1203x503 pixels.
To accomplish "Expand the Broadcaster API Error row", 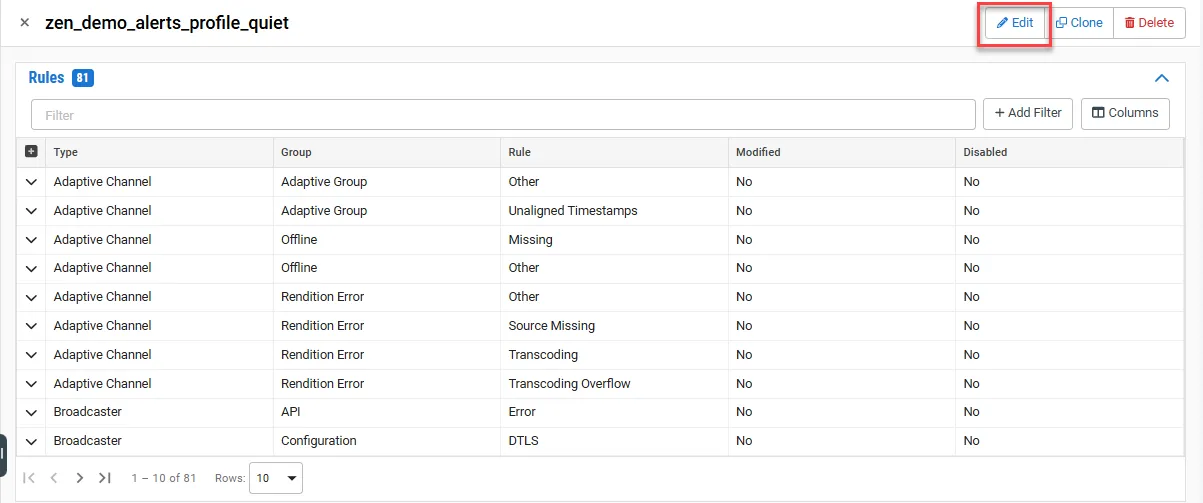I will pos(31,412).
